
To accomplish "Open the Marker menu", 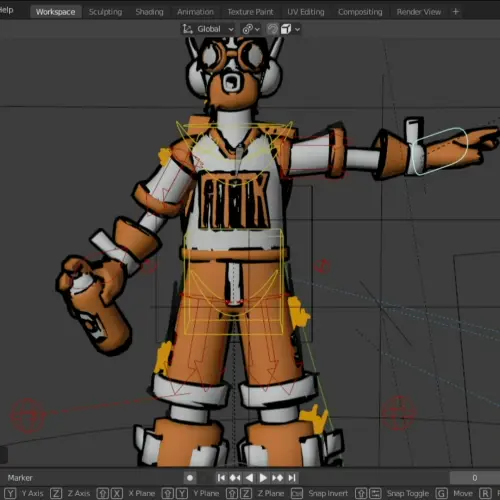I will [x=20, y=478].
